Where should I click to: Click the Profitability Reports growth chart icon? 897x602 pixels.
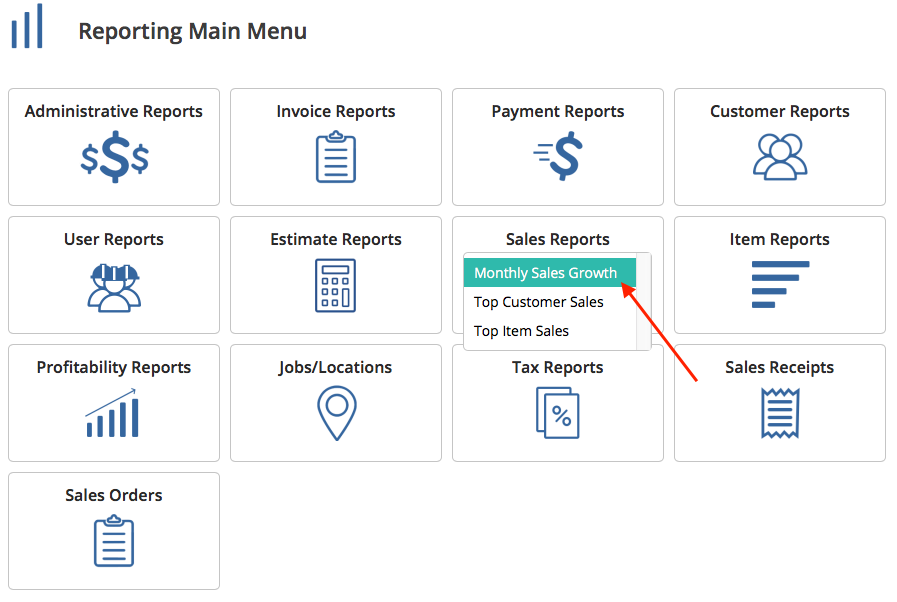click(113, 414)
